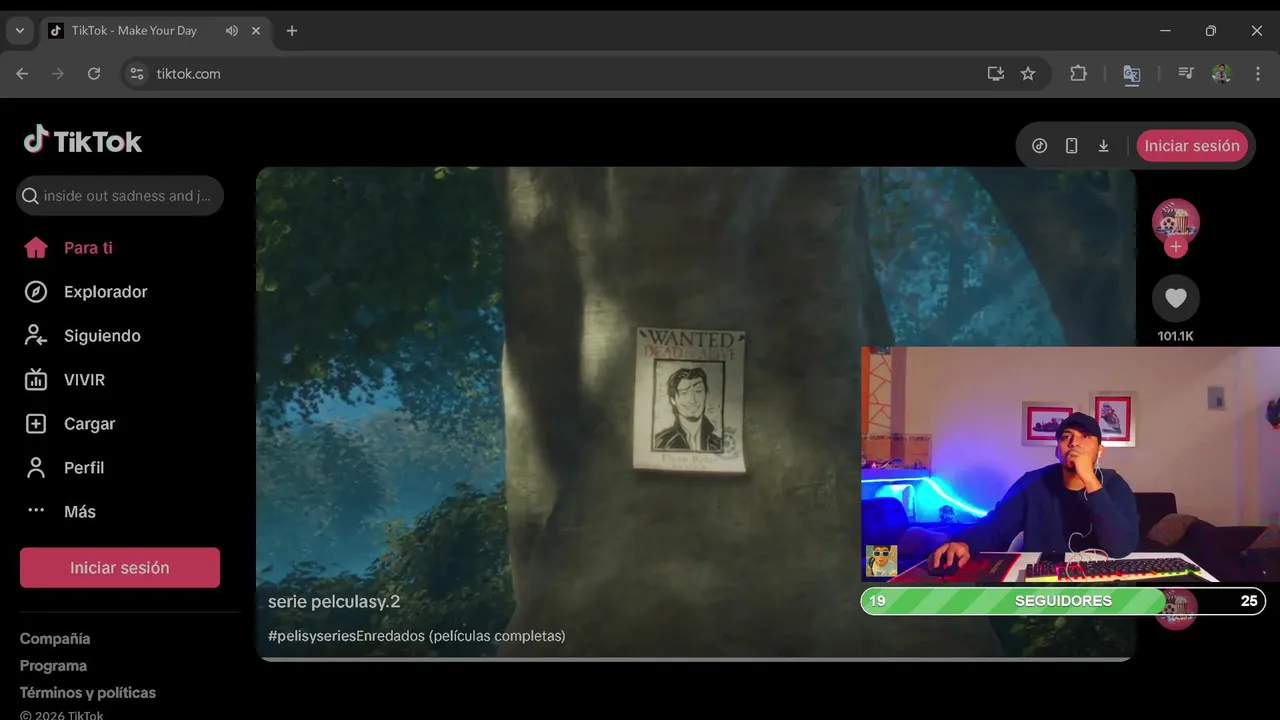Viewport: 1280px width, 720px height.
Task: Click the translate extension icon
Action: coord(1132,74)
